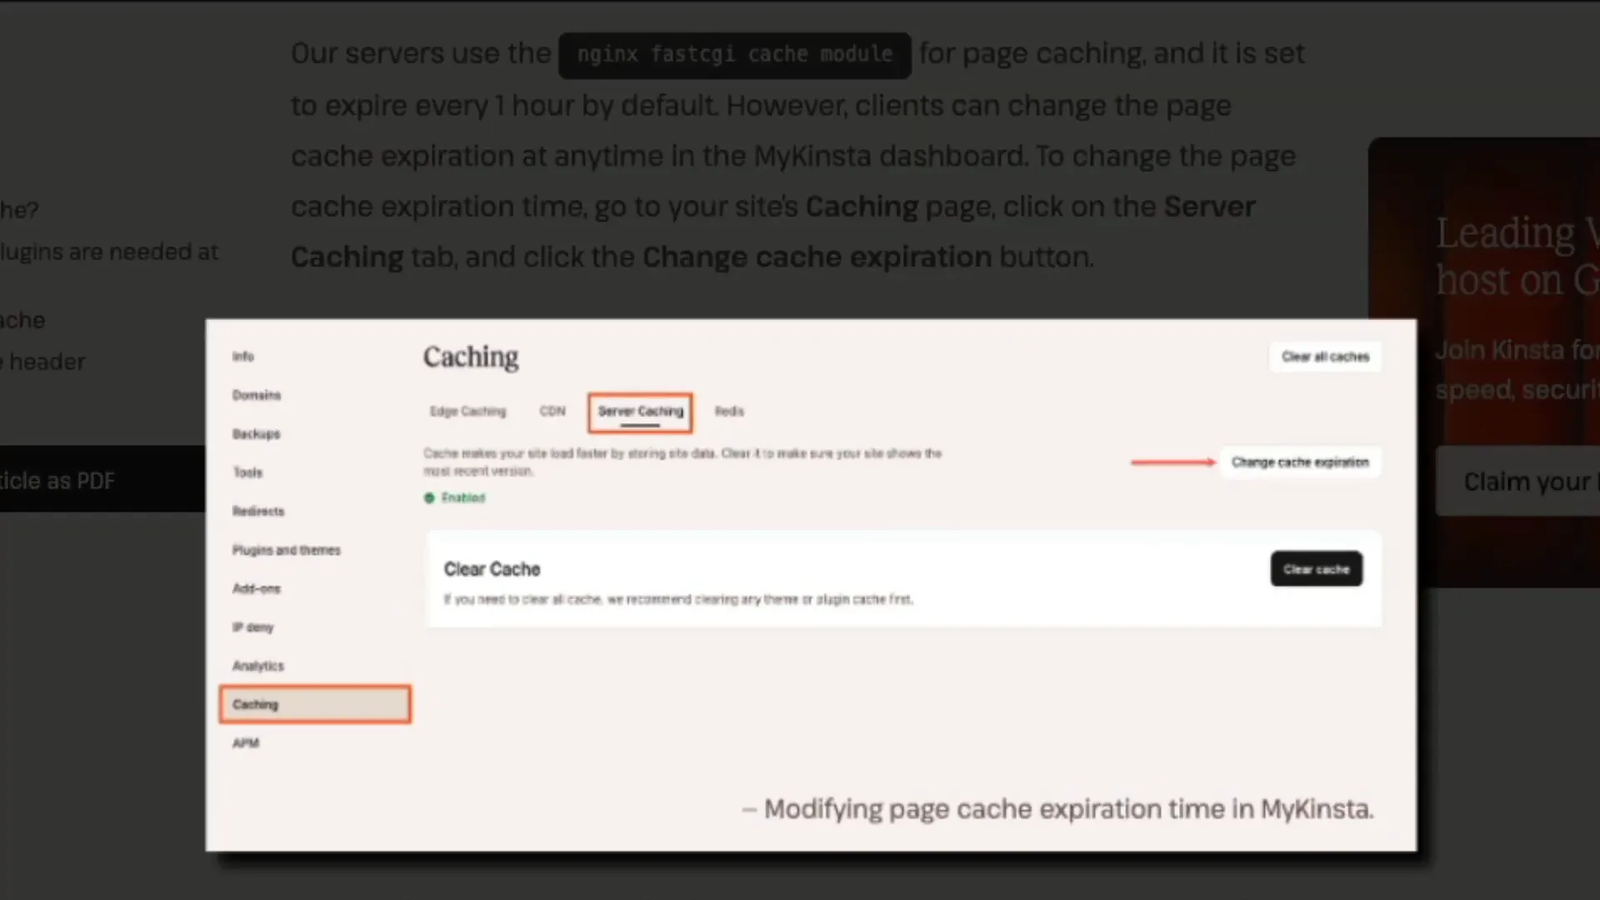Click the Clear Cache card heading

point(492,569)
